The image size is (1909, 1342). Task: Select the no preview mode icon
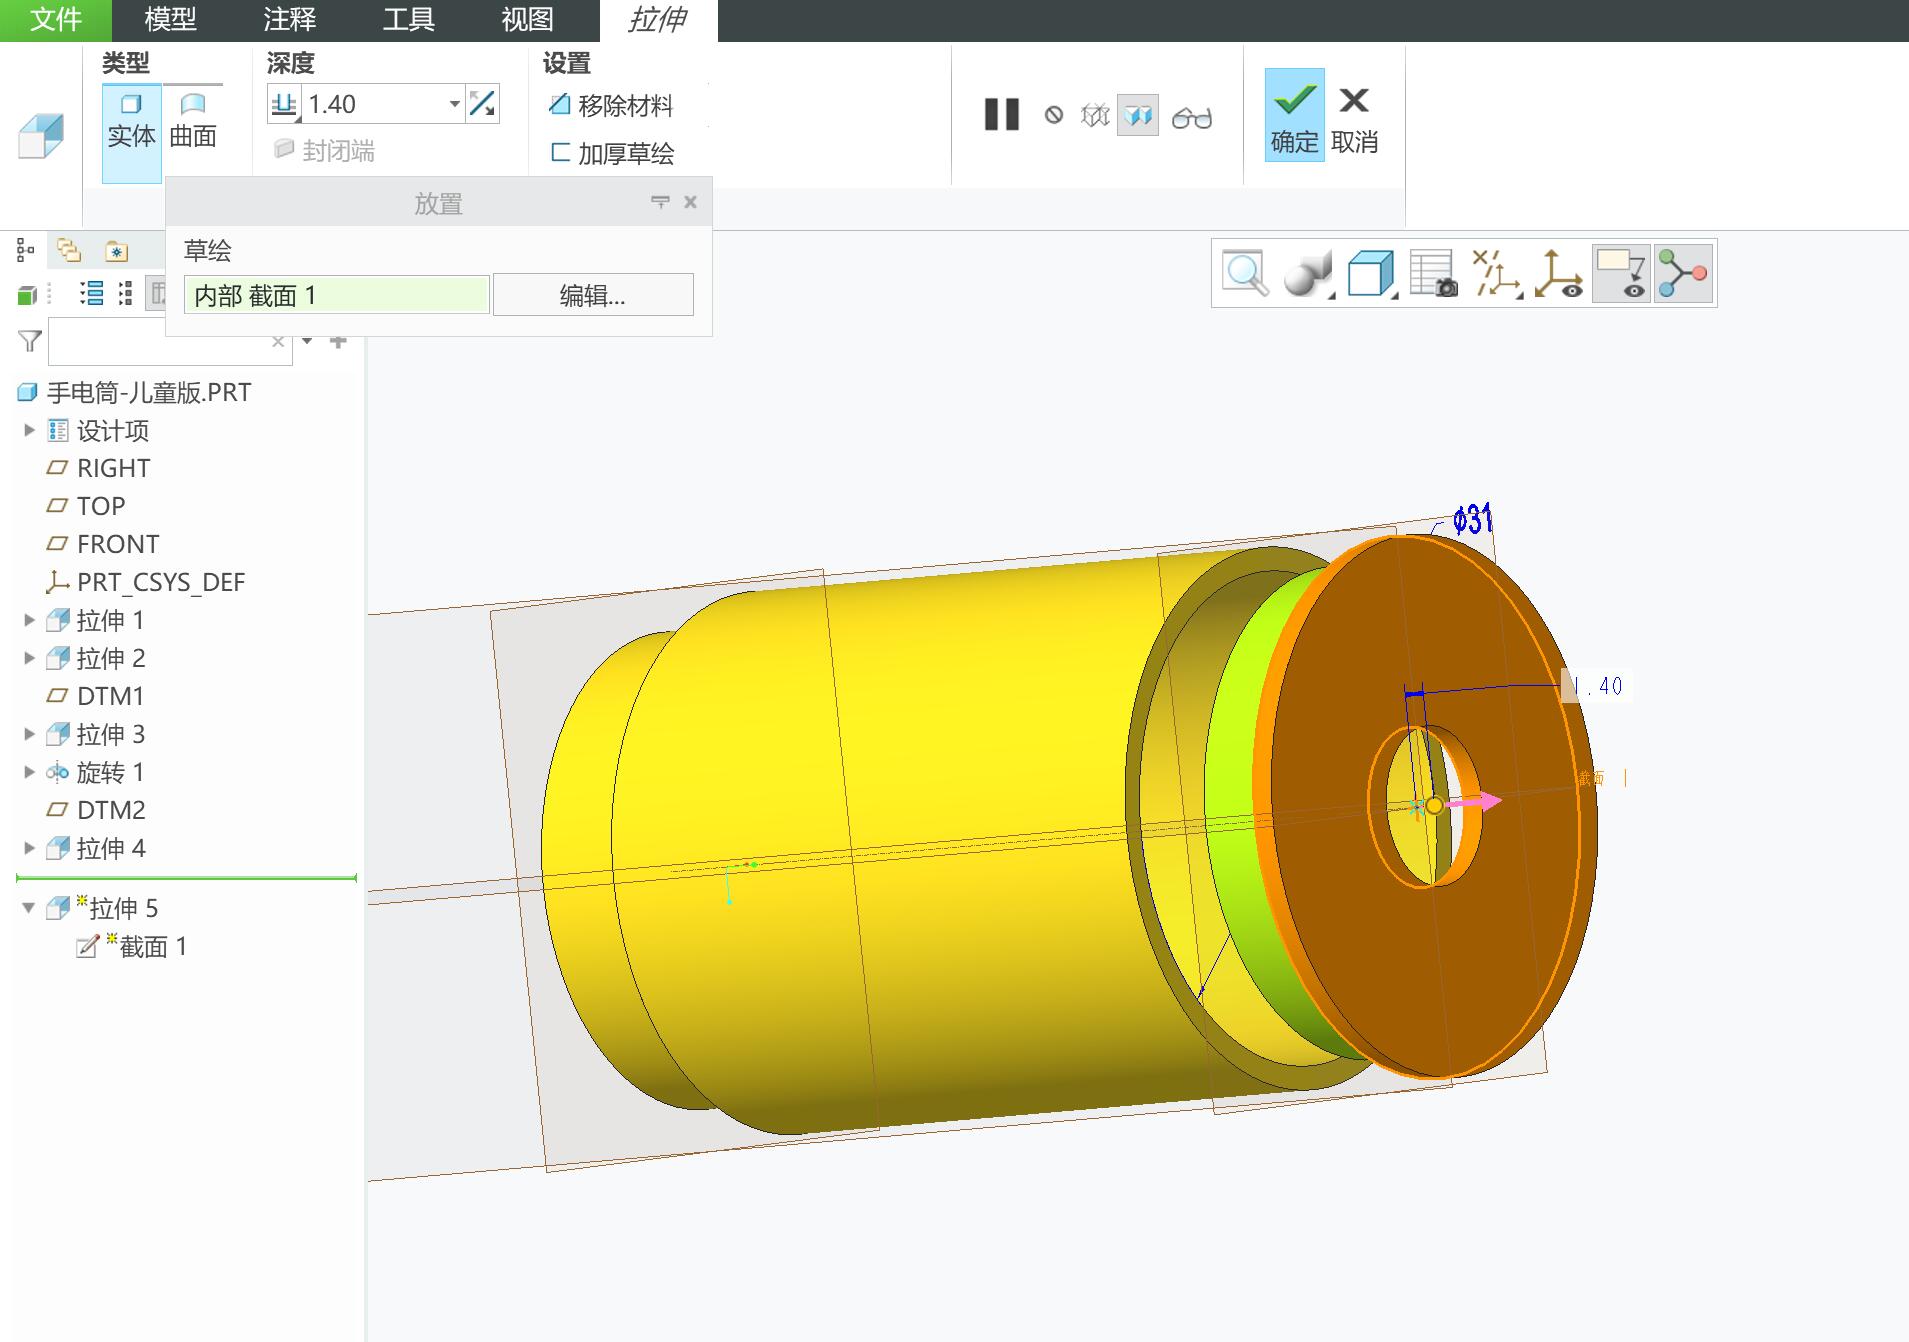tap(1053, 115)
